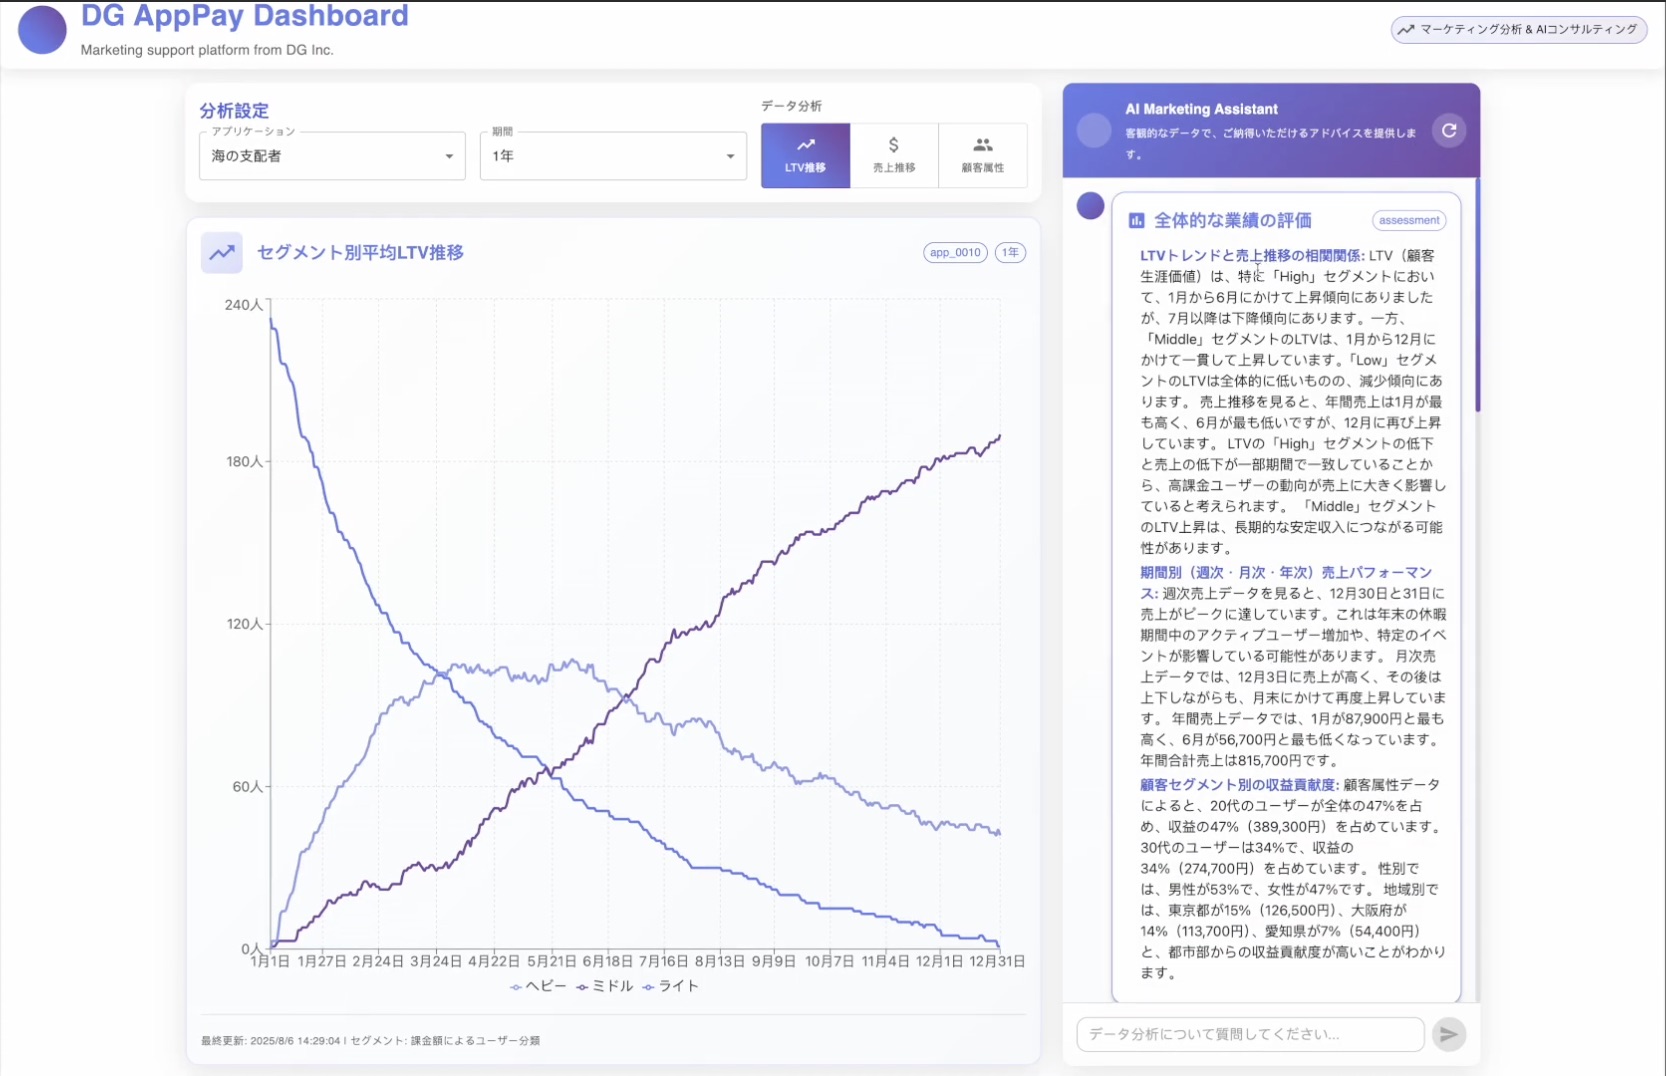Click the send message arrow icon
The height and width of the screenshot is (1076, 1666).
pos(1448,1034)
